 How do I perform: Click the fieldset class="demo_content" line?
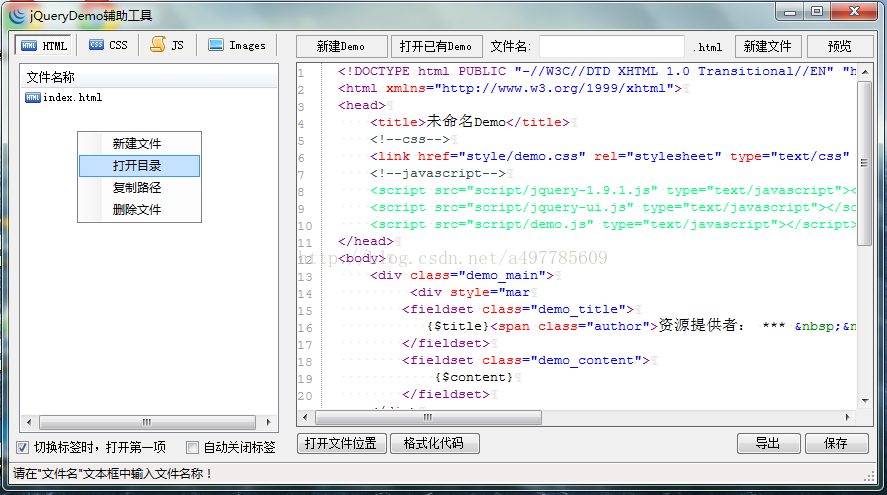click(526, 360)
